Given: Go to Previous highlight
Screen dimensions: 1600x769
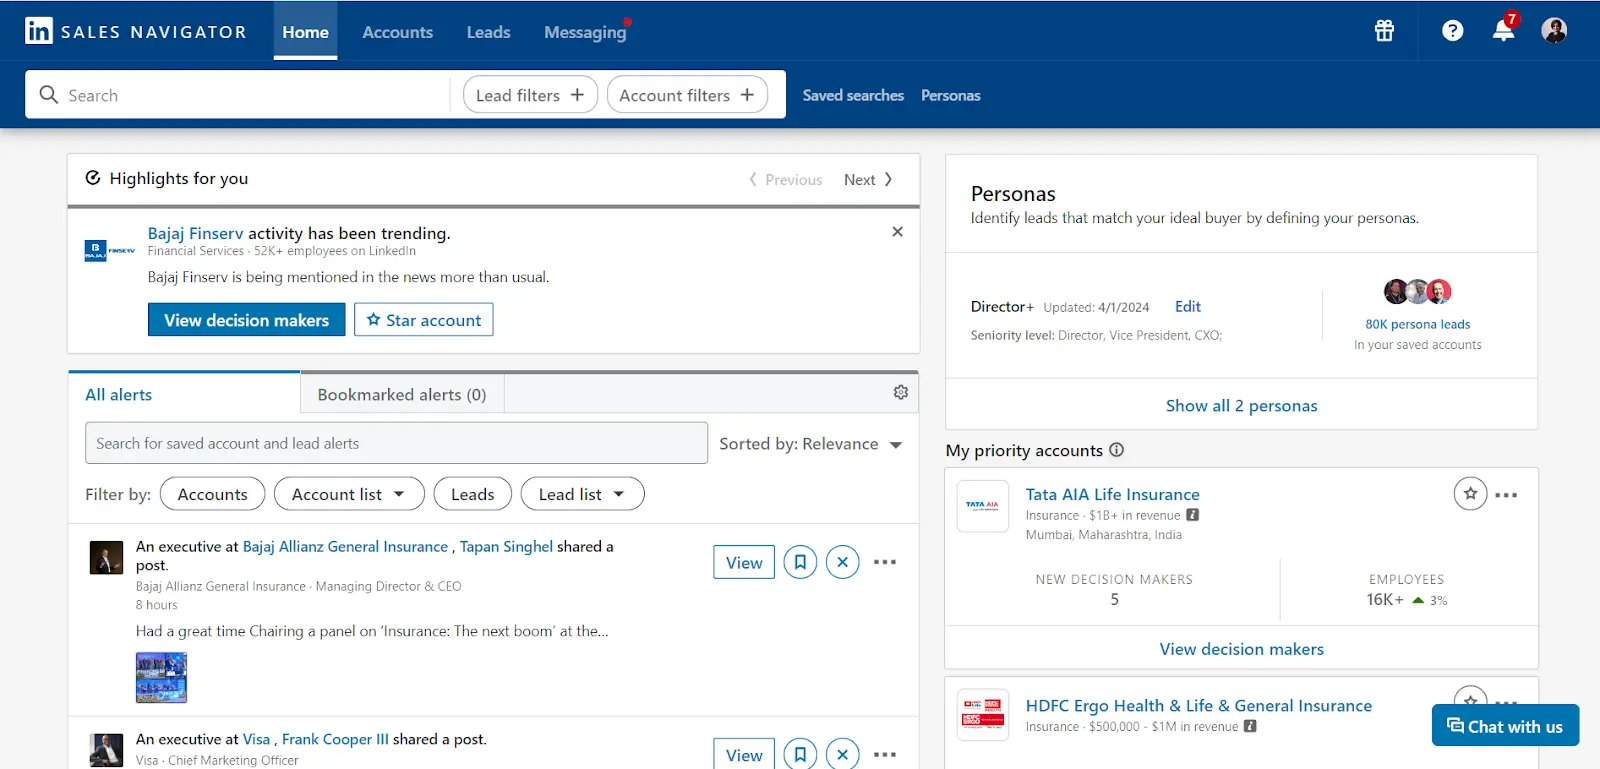Looking at the screenshot, I should (x=786, y=180).
